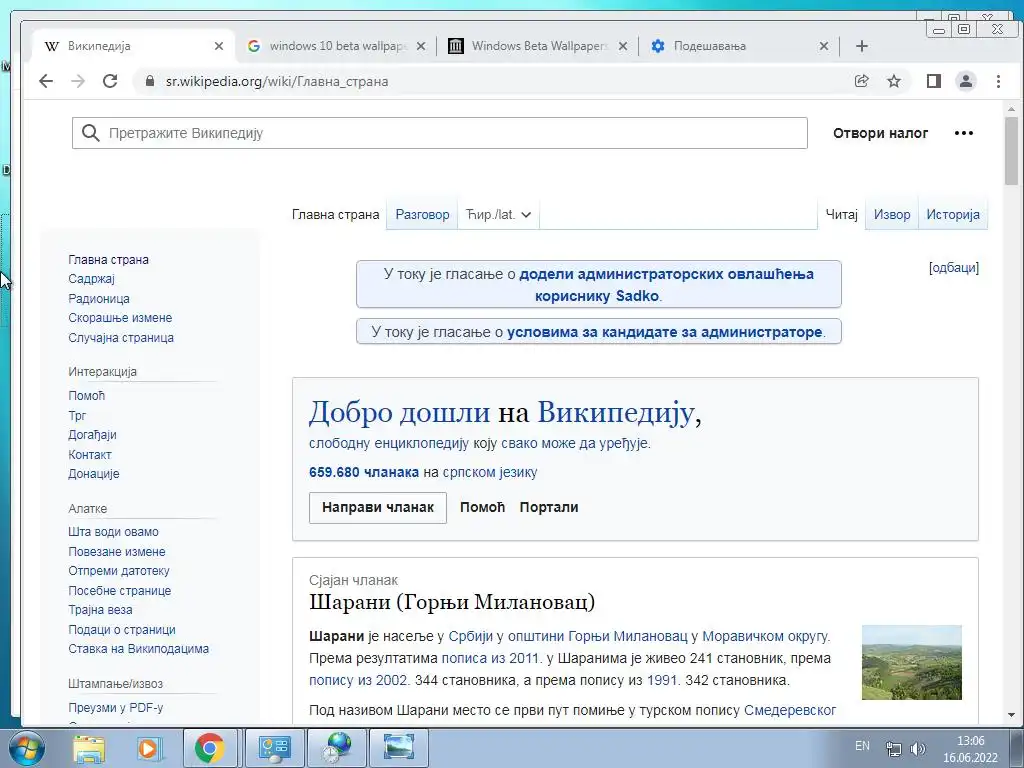Open Windows Explorer from taskbar
This screenshot has width=1024, height=768.
coord(88,748)
